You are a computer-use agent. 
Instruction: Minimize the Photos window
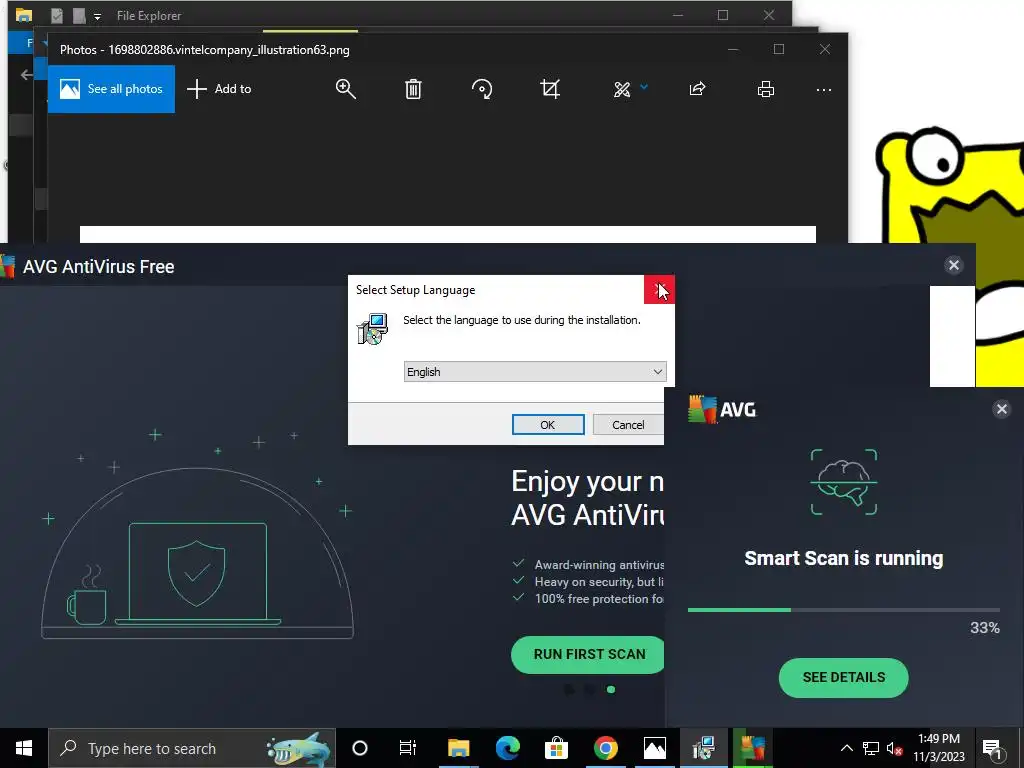click(x=733, y=49)
